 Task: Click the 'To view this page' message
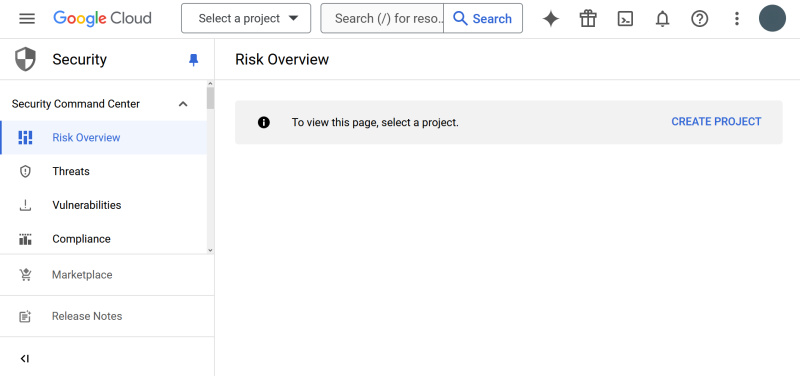(375, 122)
